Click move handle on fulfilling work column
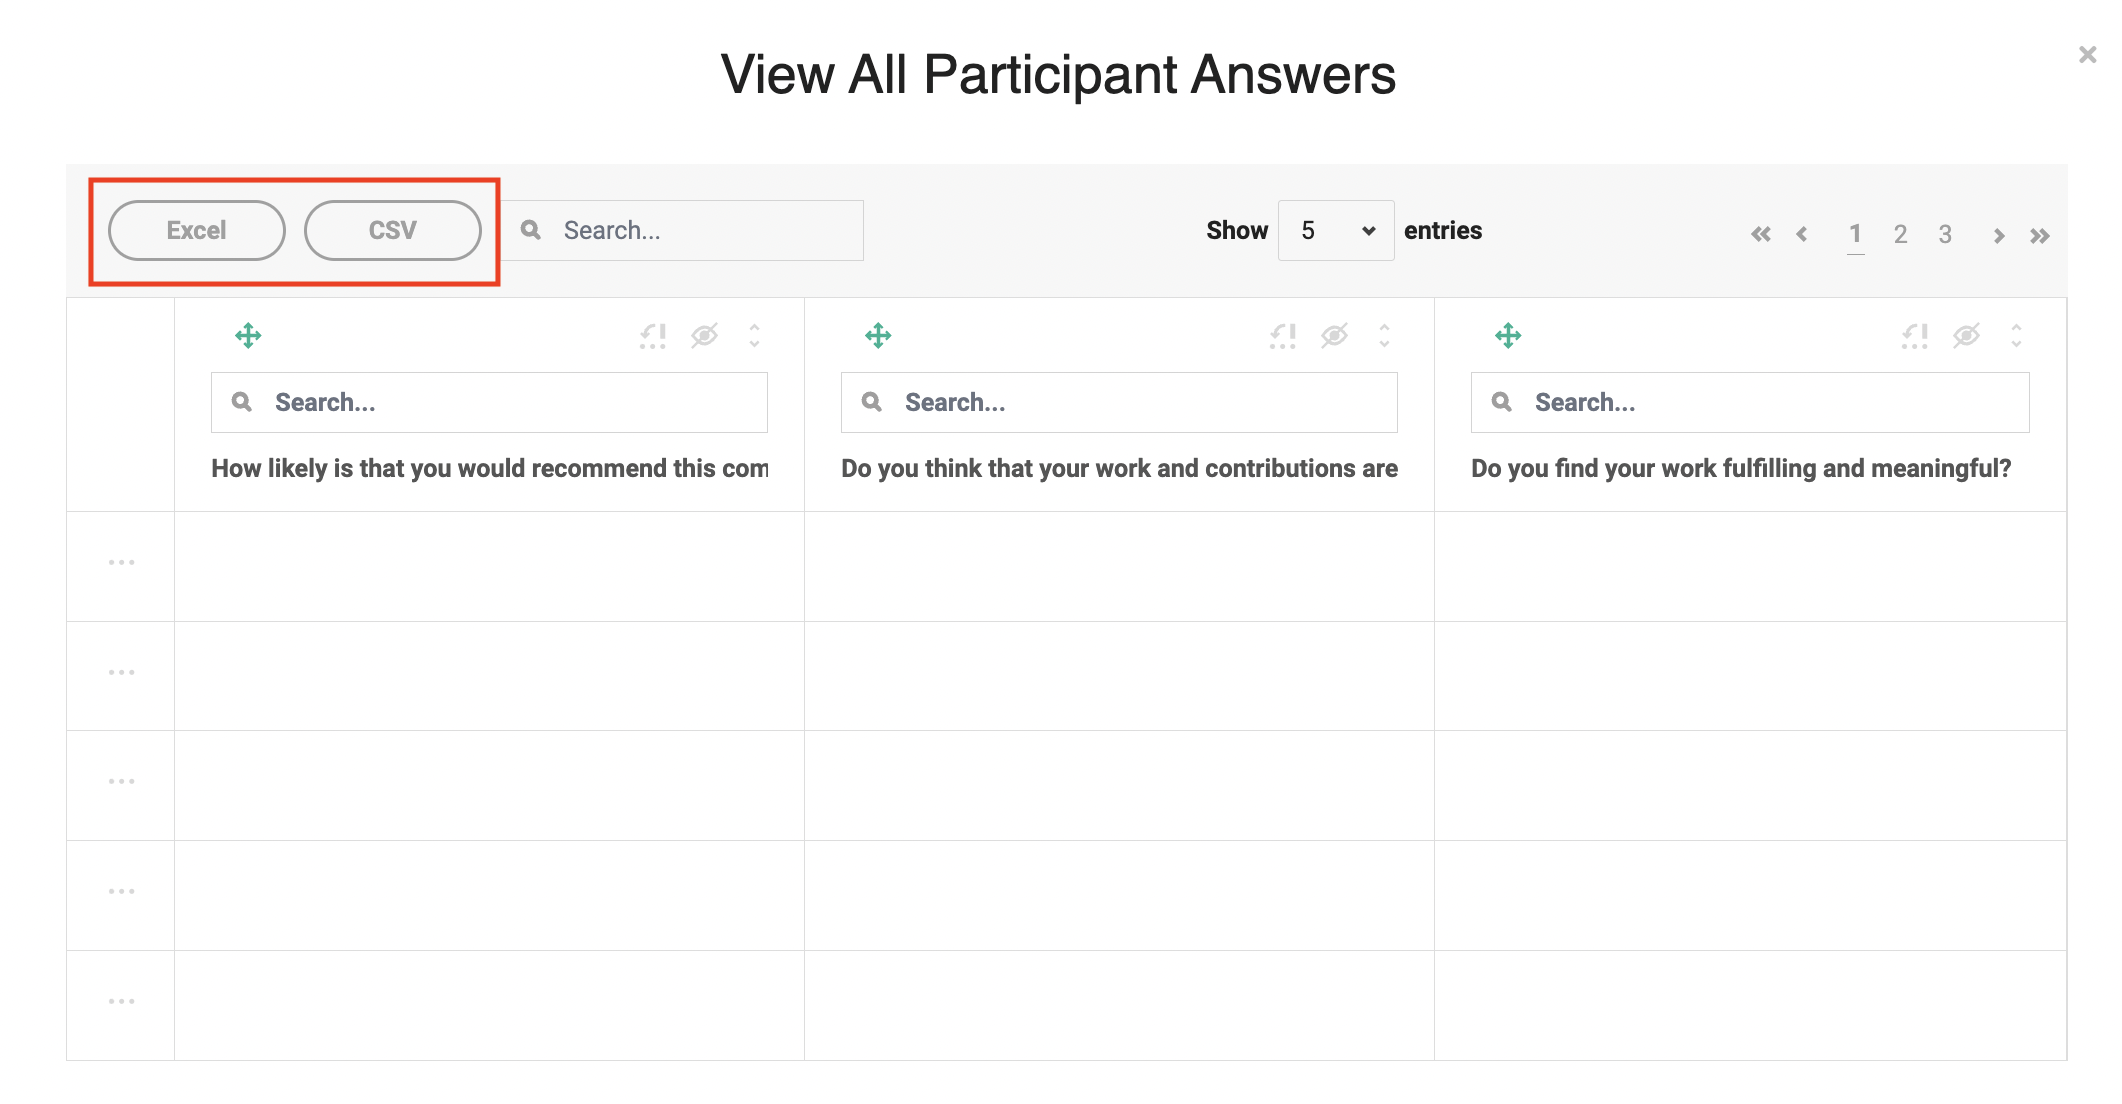 tap(1508, 335)
